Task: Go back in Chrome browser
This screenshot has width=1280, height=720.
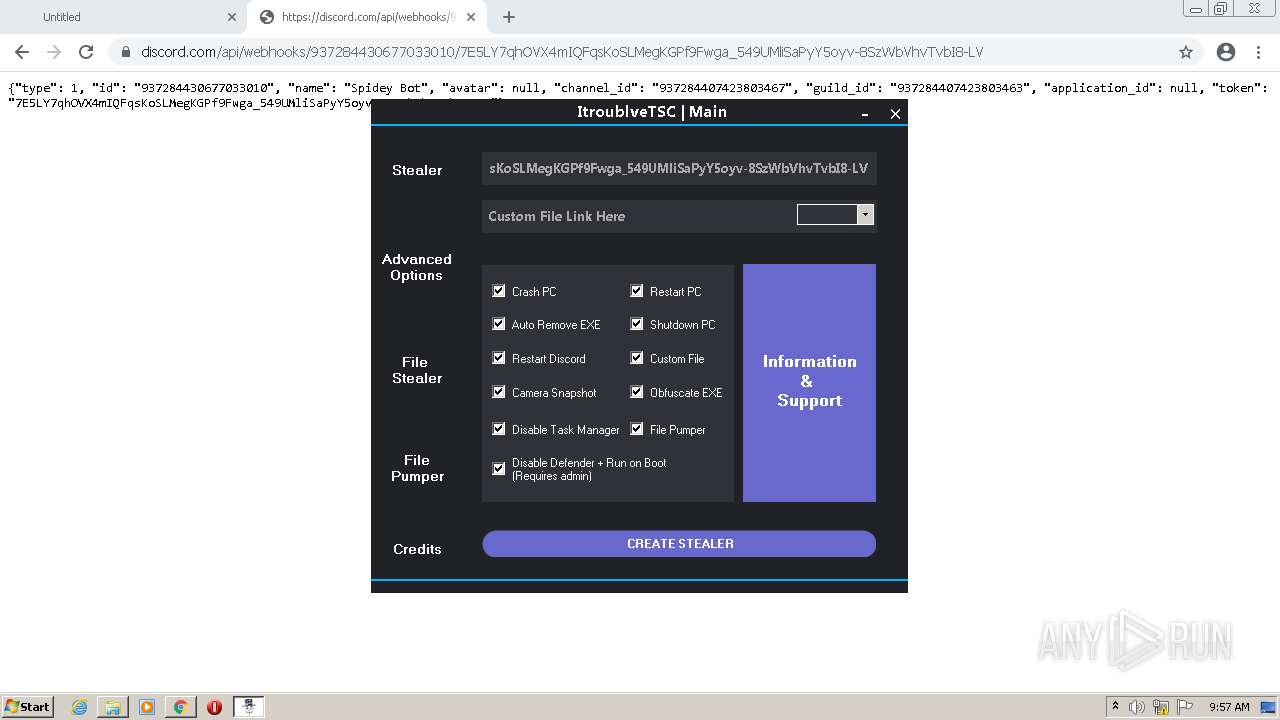Action: pos(22,52)
